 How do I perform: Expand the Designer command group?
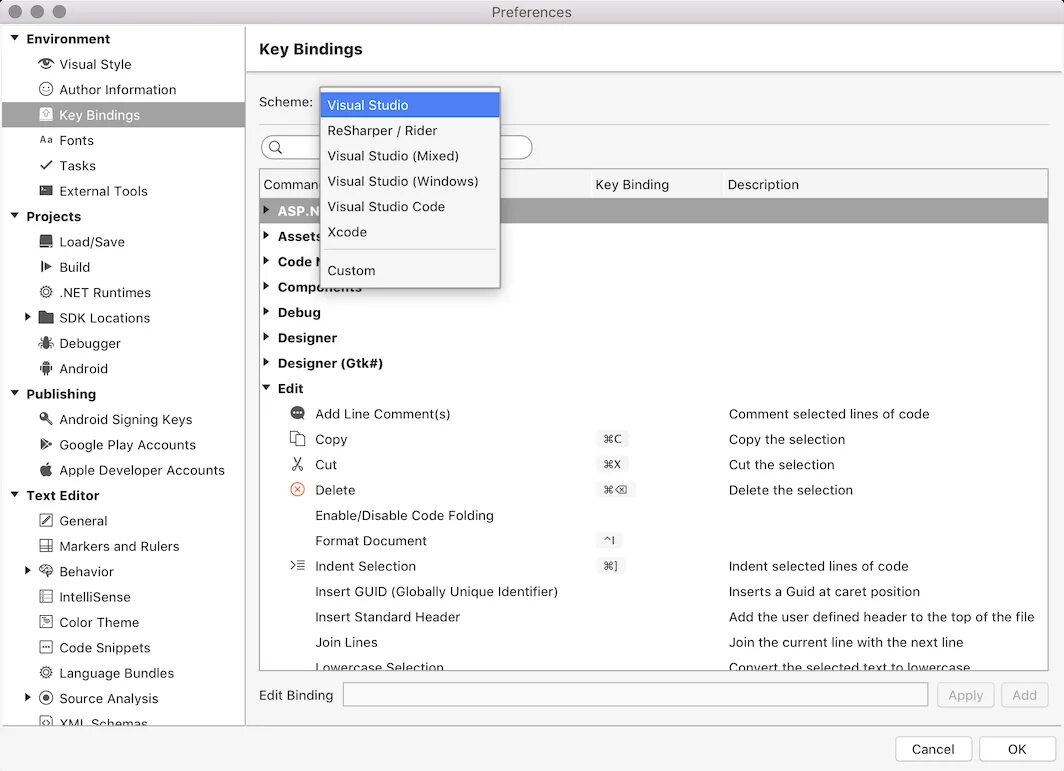[x=267, y=337]
